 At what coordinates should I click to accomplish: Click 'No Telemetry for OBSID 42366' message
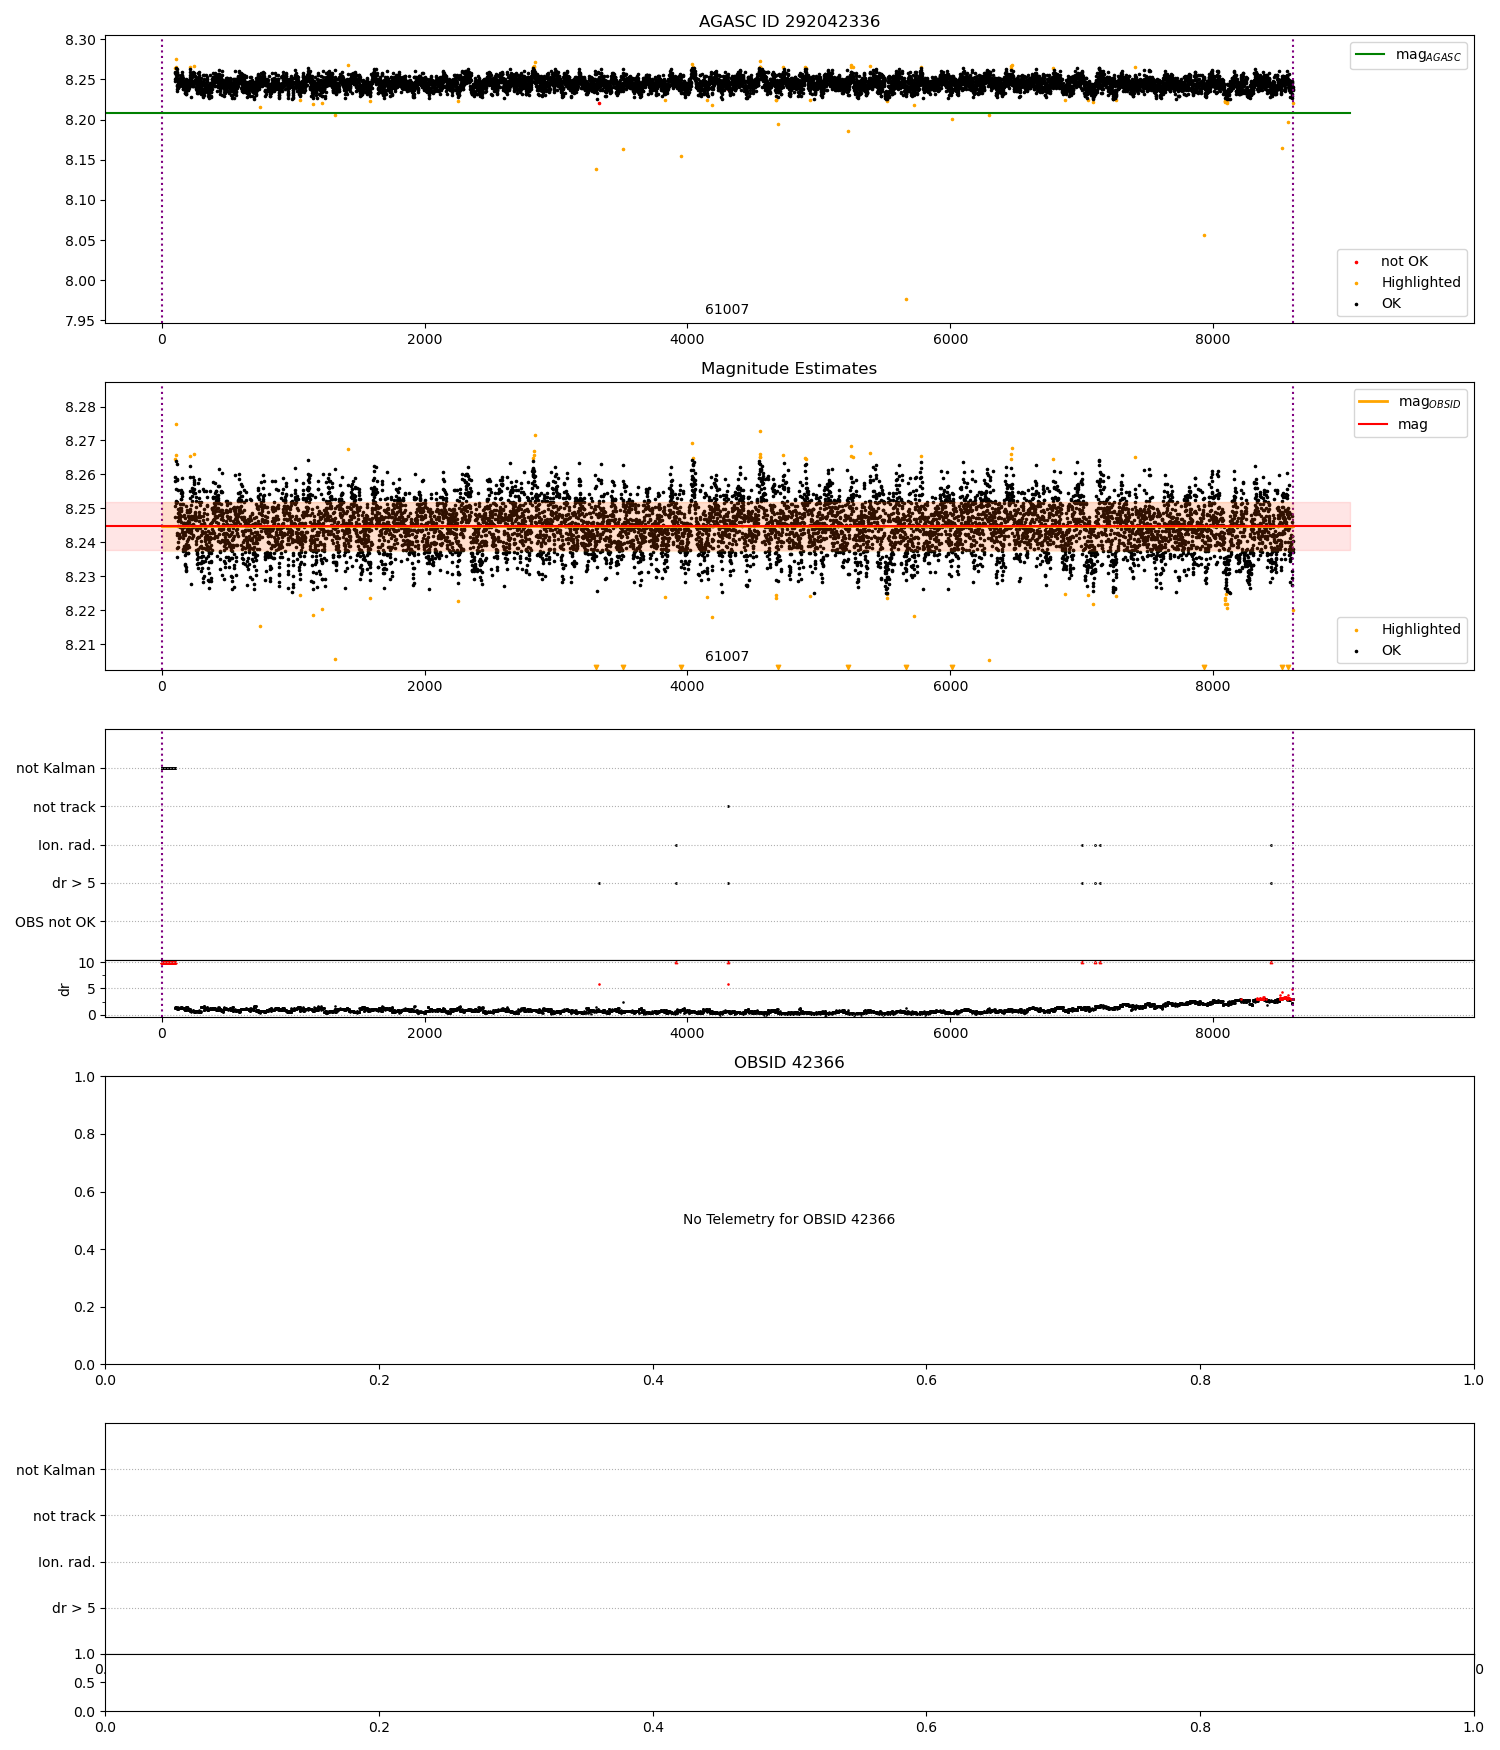pyautogui.click(x=789, y=1220)
